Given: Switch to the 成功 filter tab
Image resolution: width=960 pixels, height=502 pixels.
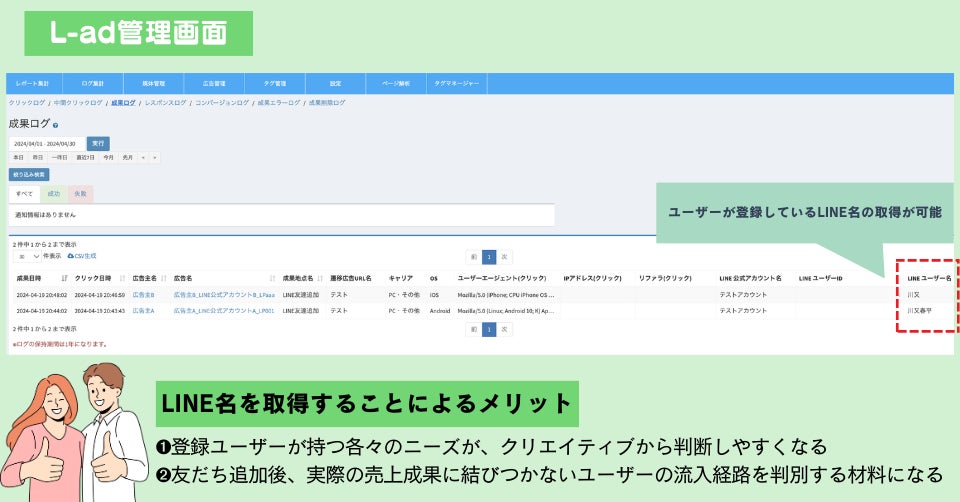Looking at the screenshot, I should 54,193.
